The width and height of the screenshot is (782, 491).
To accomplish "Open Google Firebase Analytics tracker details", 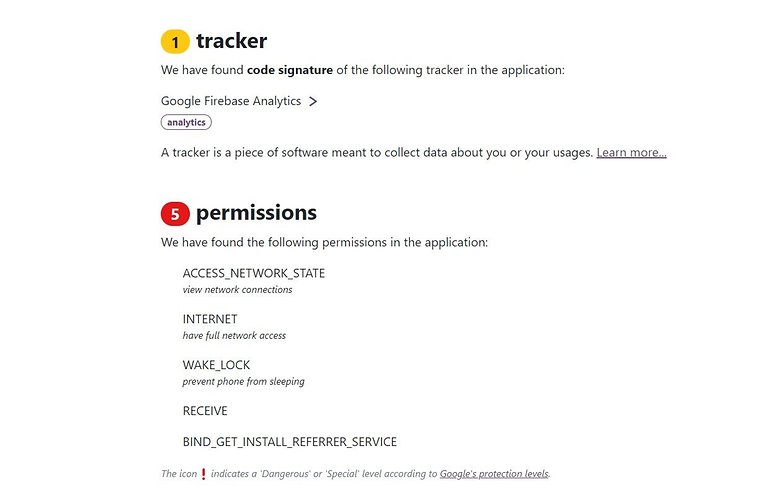I will pos(231,101).
